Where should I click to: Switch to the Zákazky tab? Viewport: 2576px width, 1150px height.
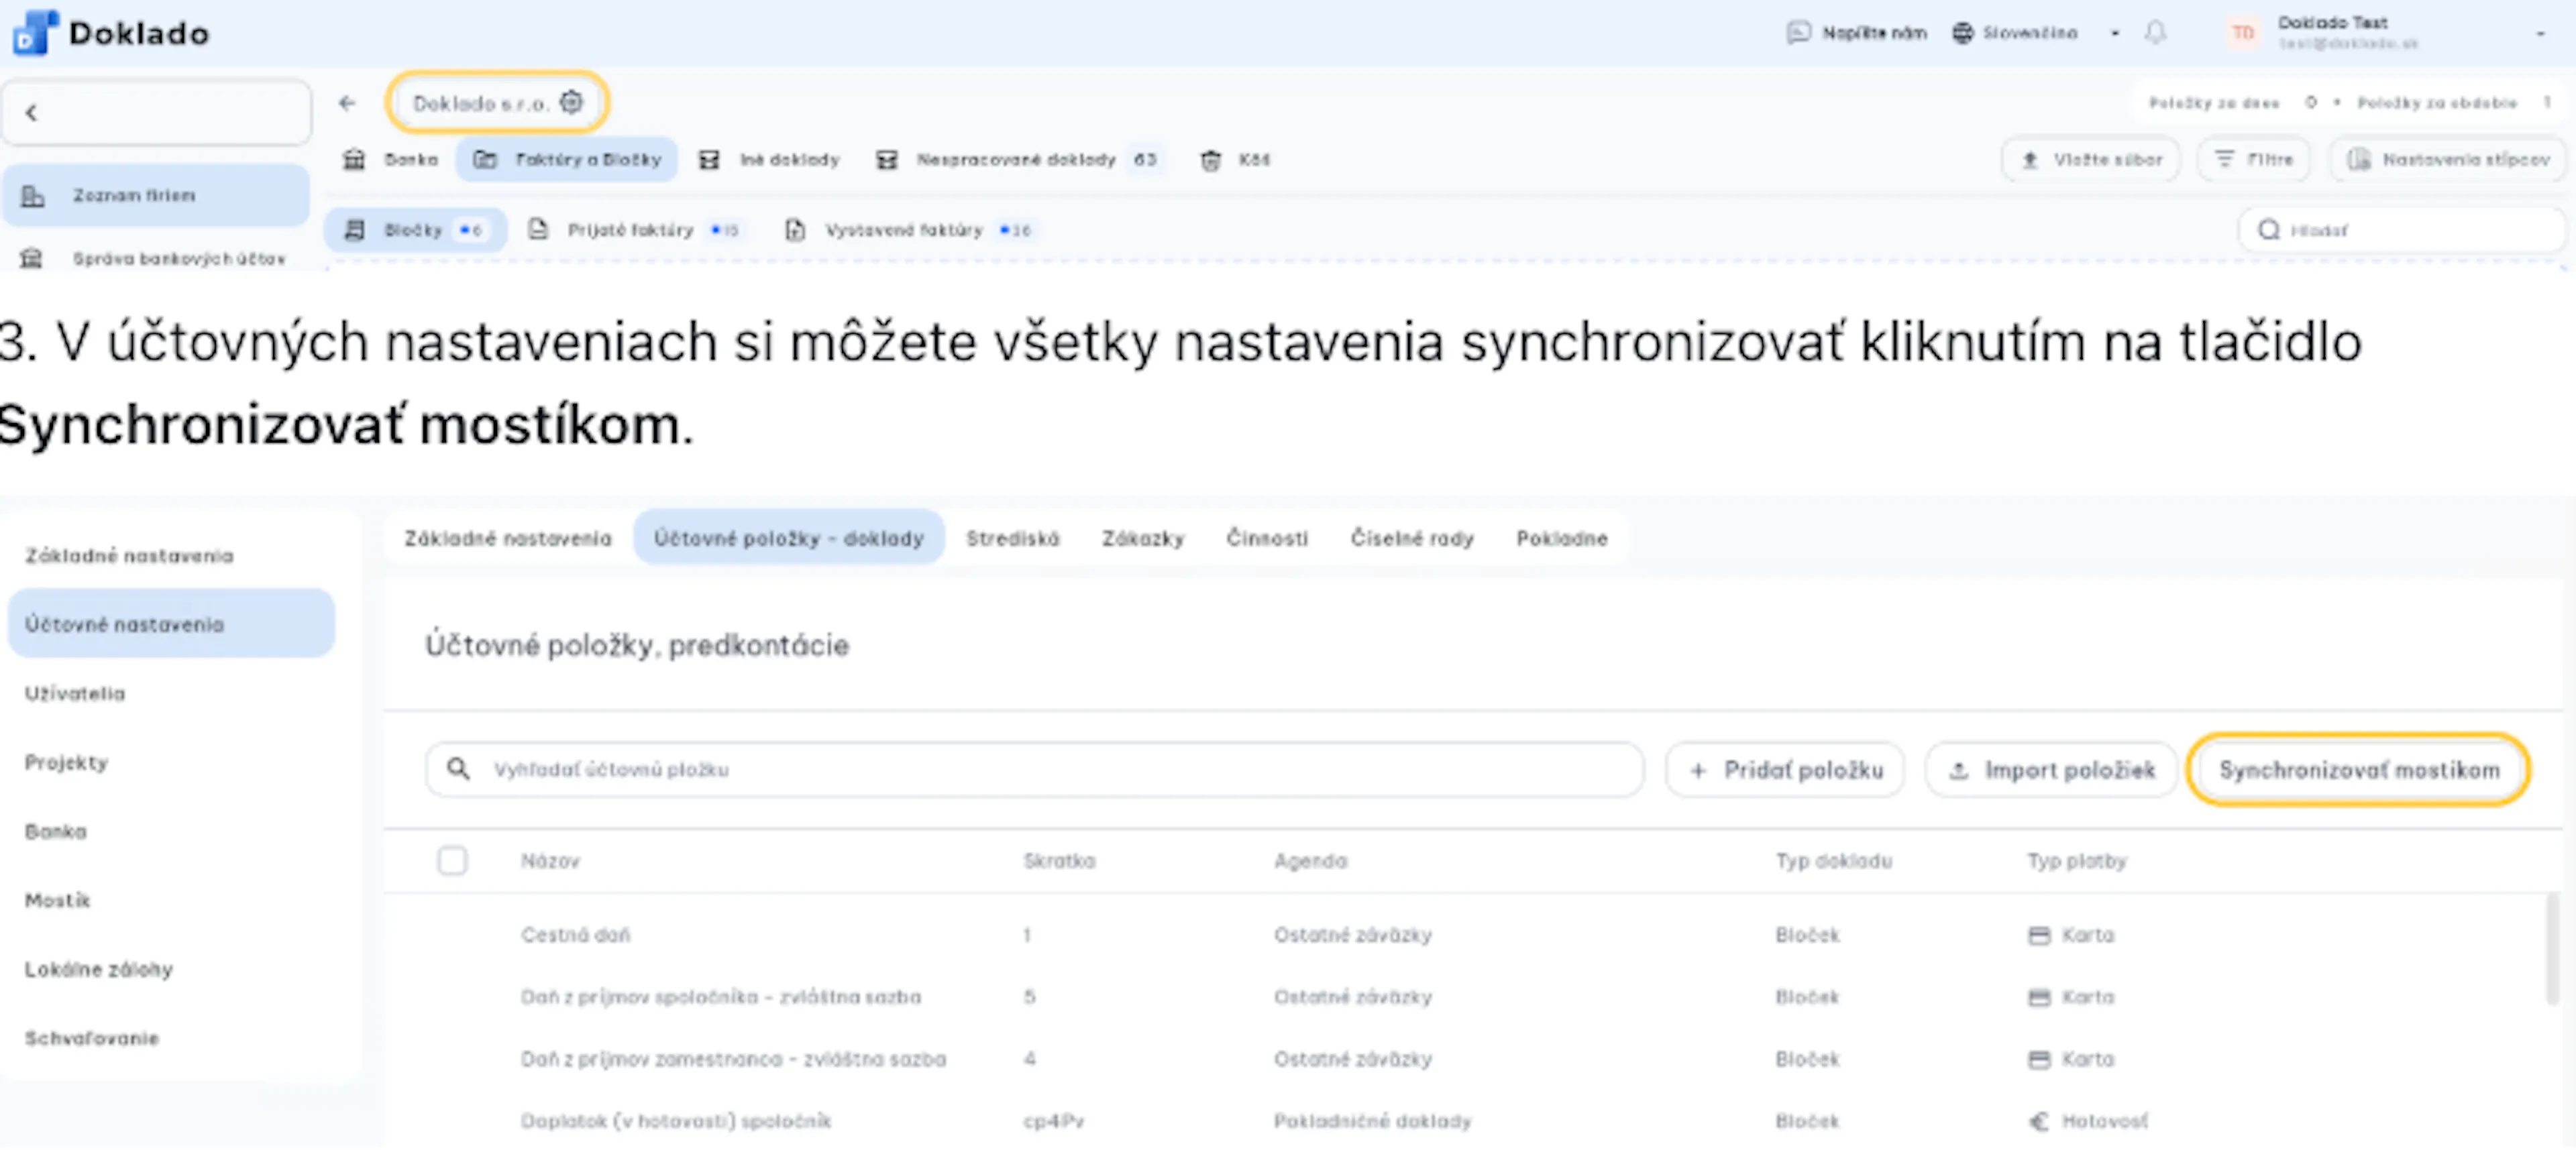[x=1143, y=538]
